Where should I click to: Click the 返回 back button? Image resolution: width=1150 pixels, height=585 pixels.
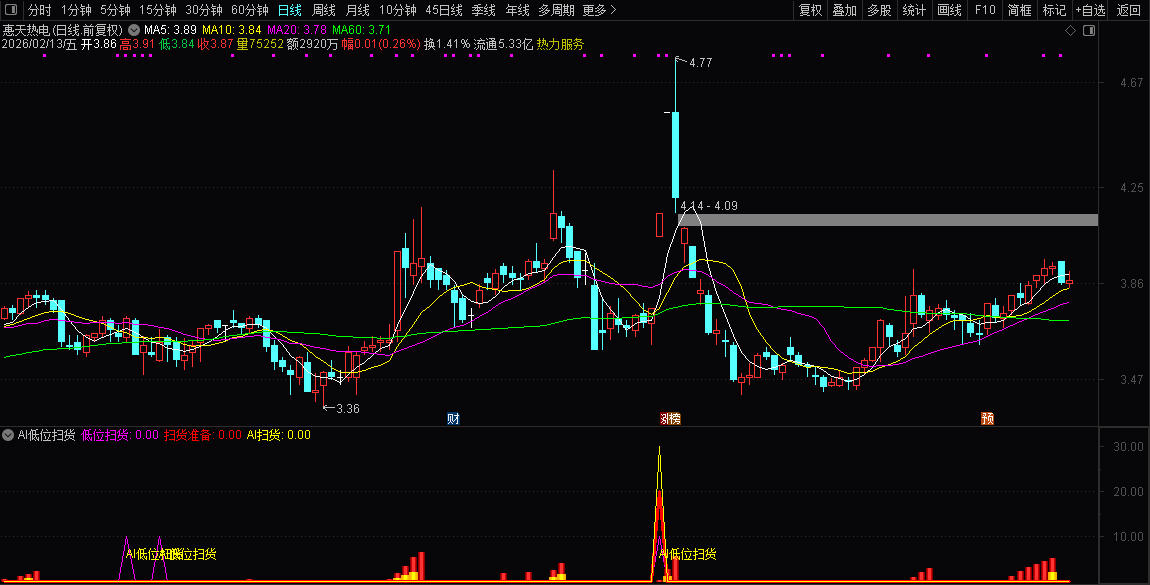1129,10
